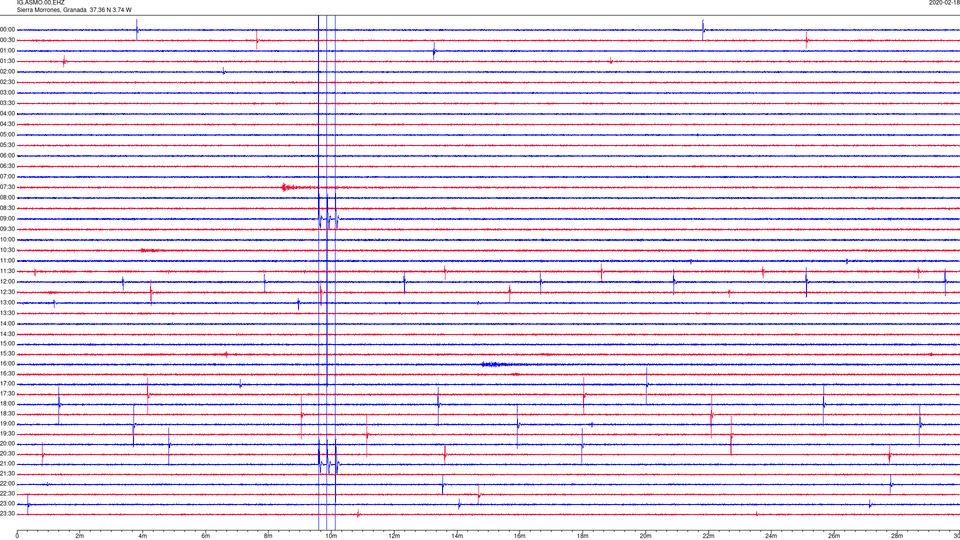Click the 16:00 time label
The width and height of the screenshot is (960, 540).
[8, 364]
